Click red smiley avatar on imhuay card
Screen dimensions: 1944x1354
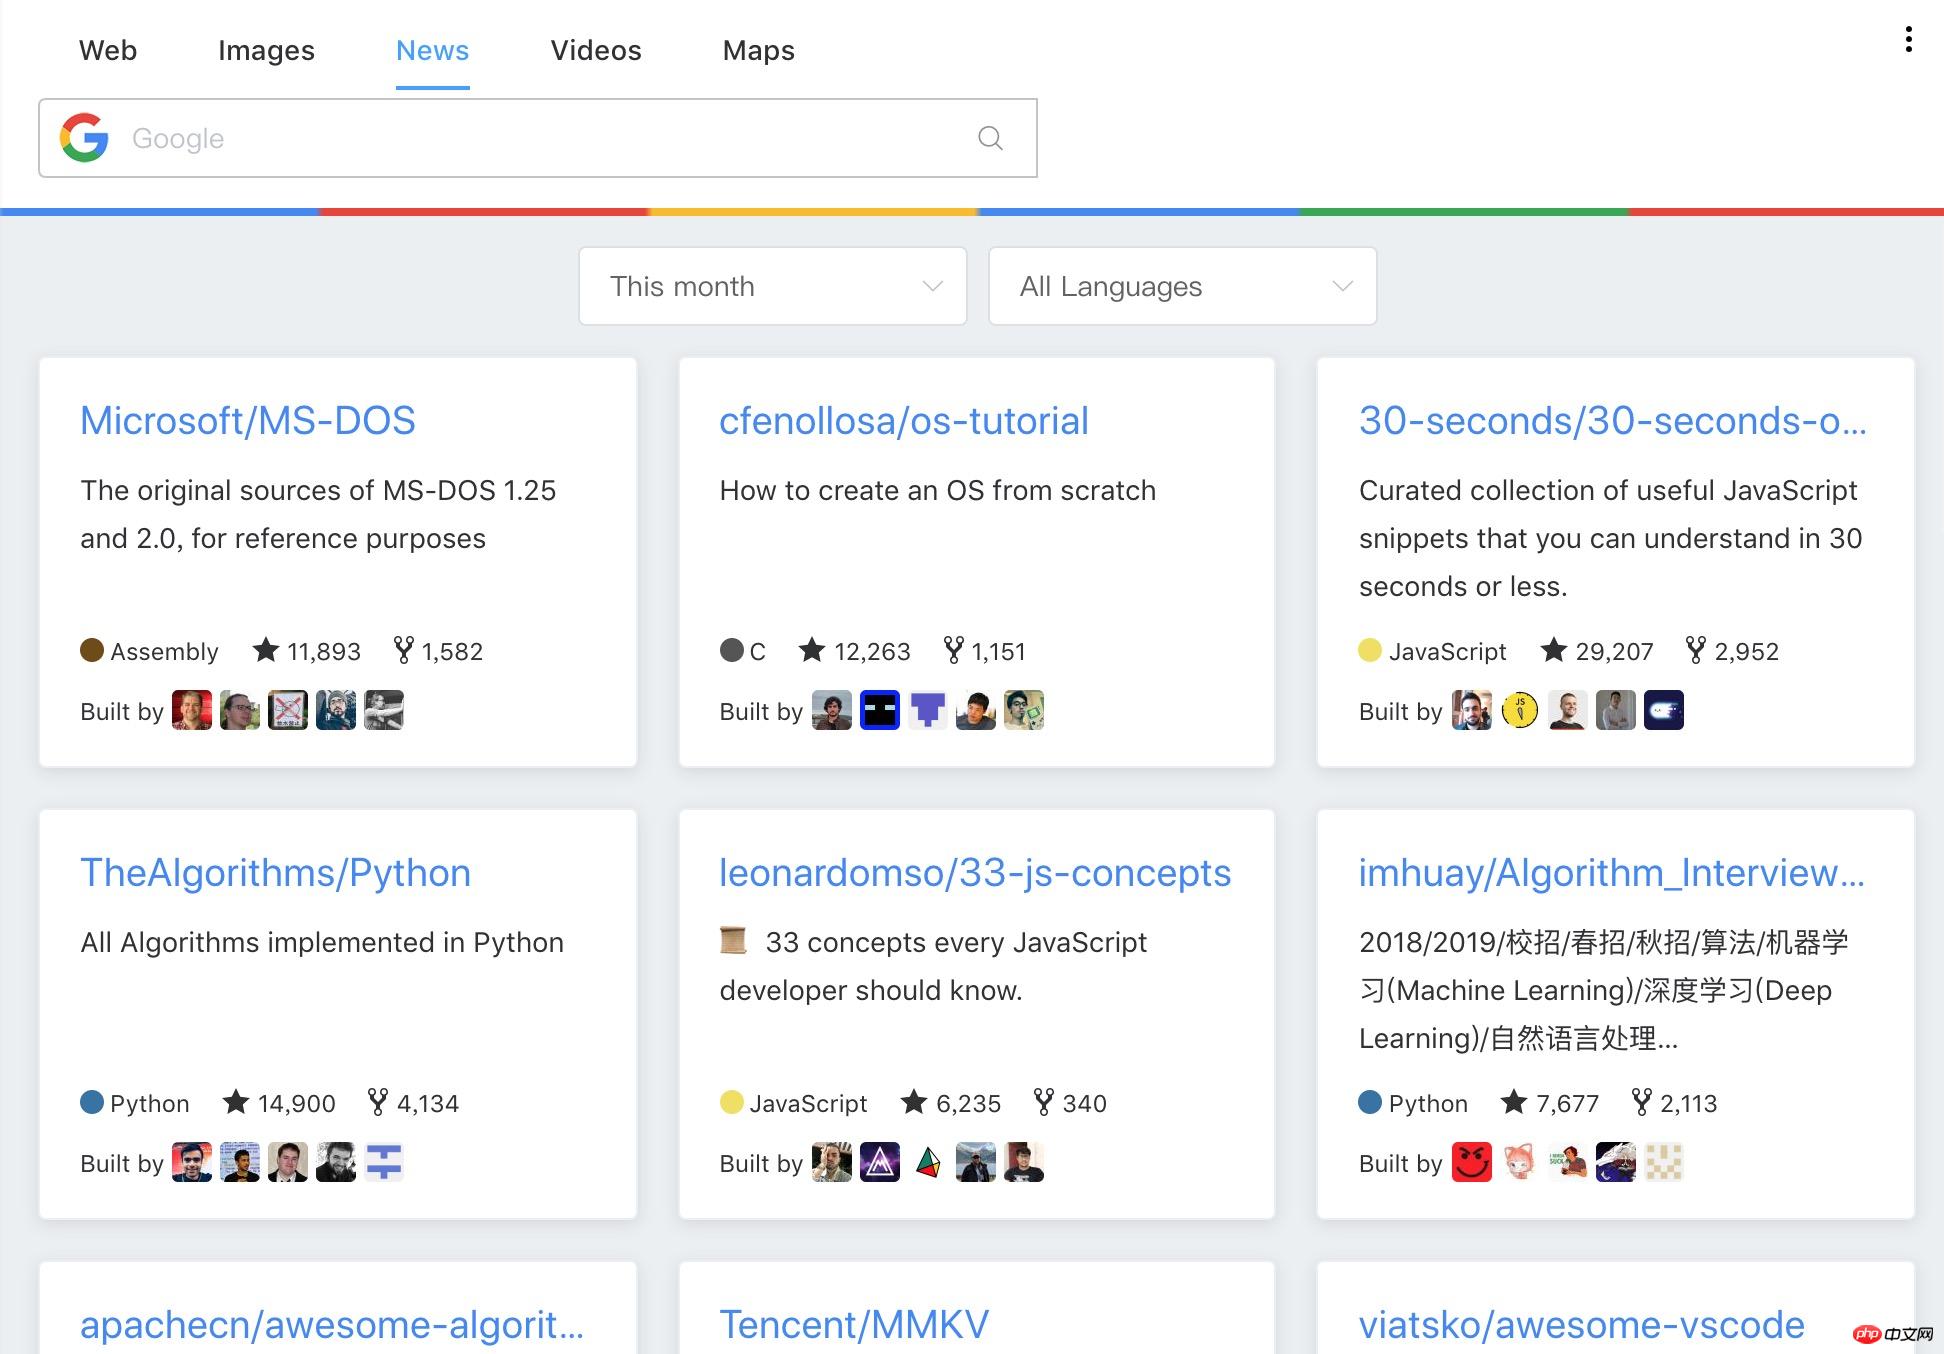click(x=1471, y=1163)
